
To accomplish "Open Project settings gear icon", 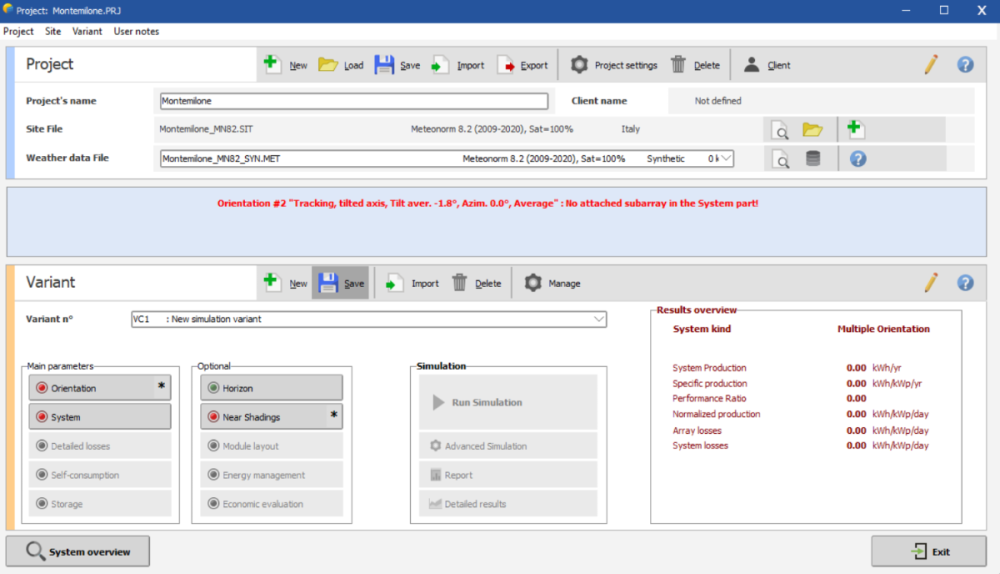I will (579, 65).
